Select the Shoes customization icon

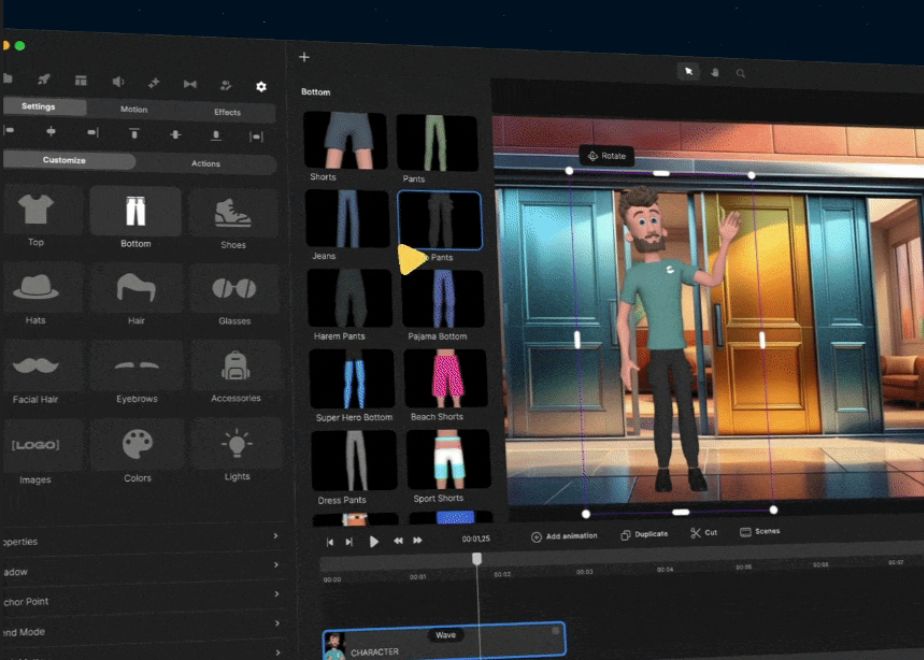[x=233, y=213]
